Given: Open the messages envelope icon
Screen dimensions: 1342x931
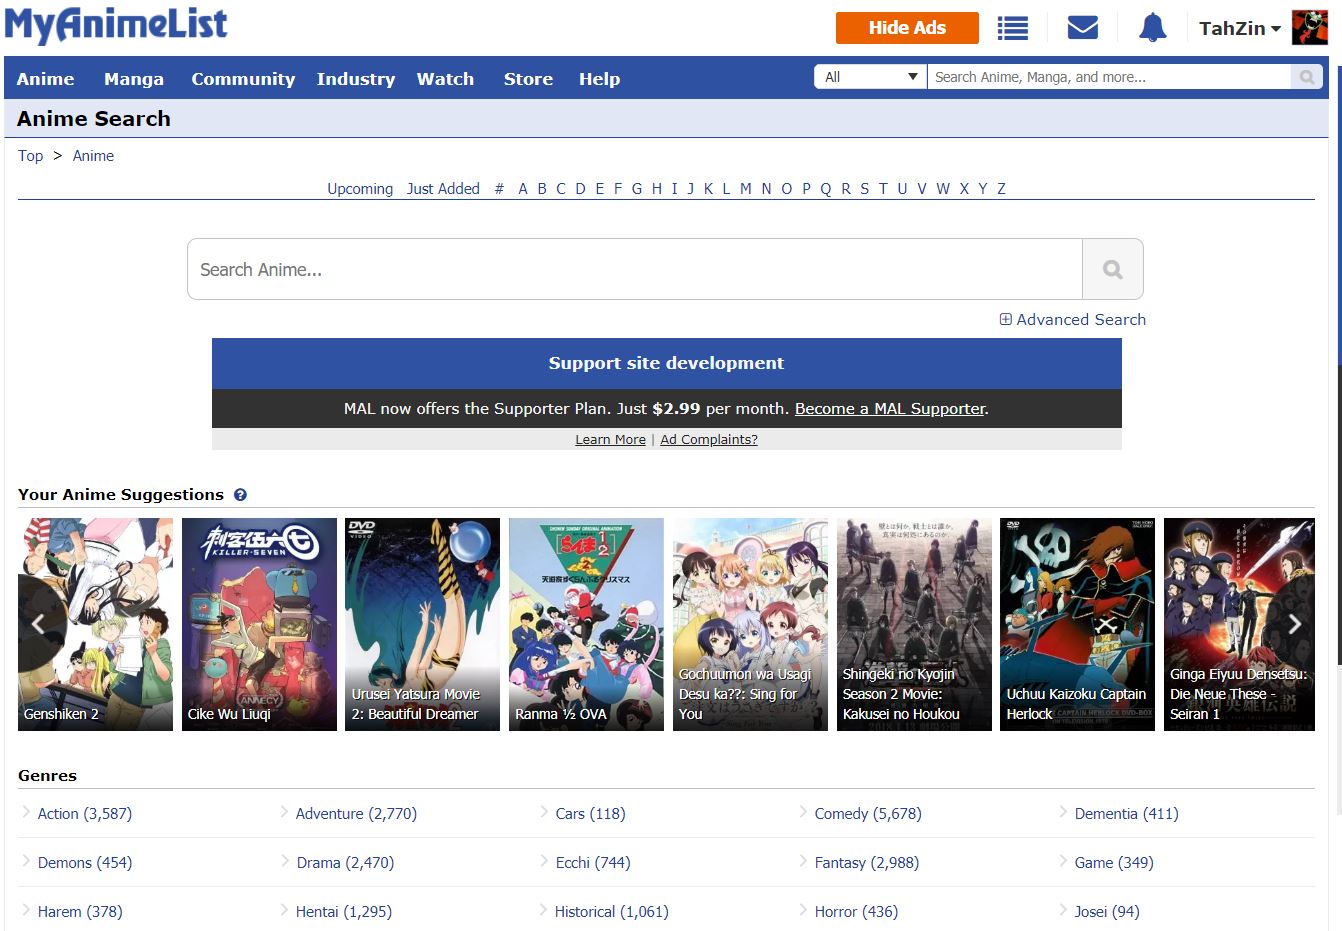Looking at the screenshot, I should point(1083,28).
